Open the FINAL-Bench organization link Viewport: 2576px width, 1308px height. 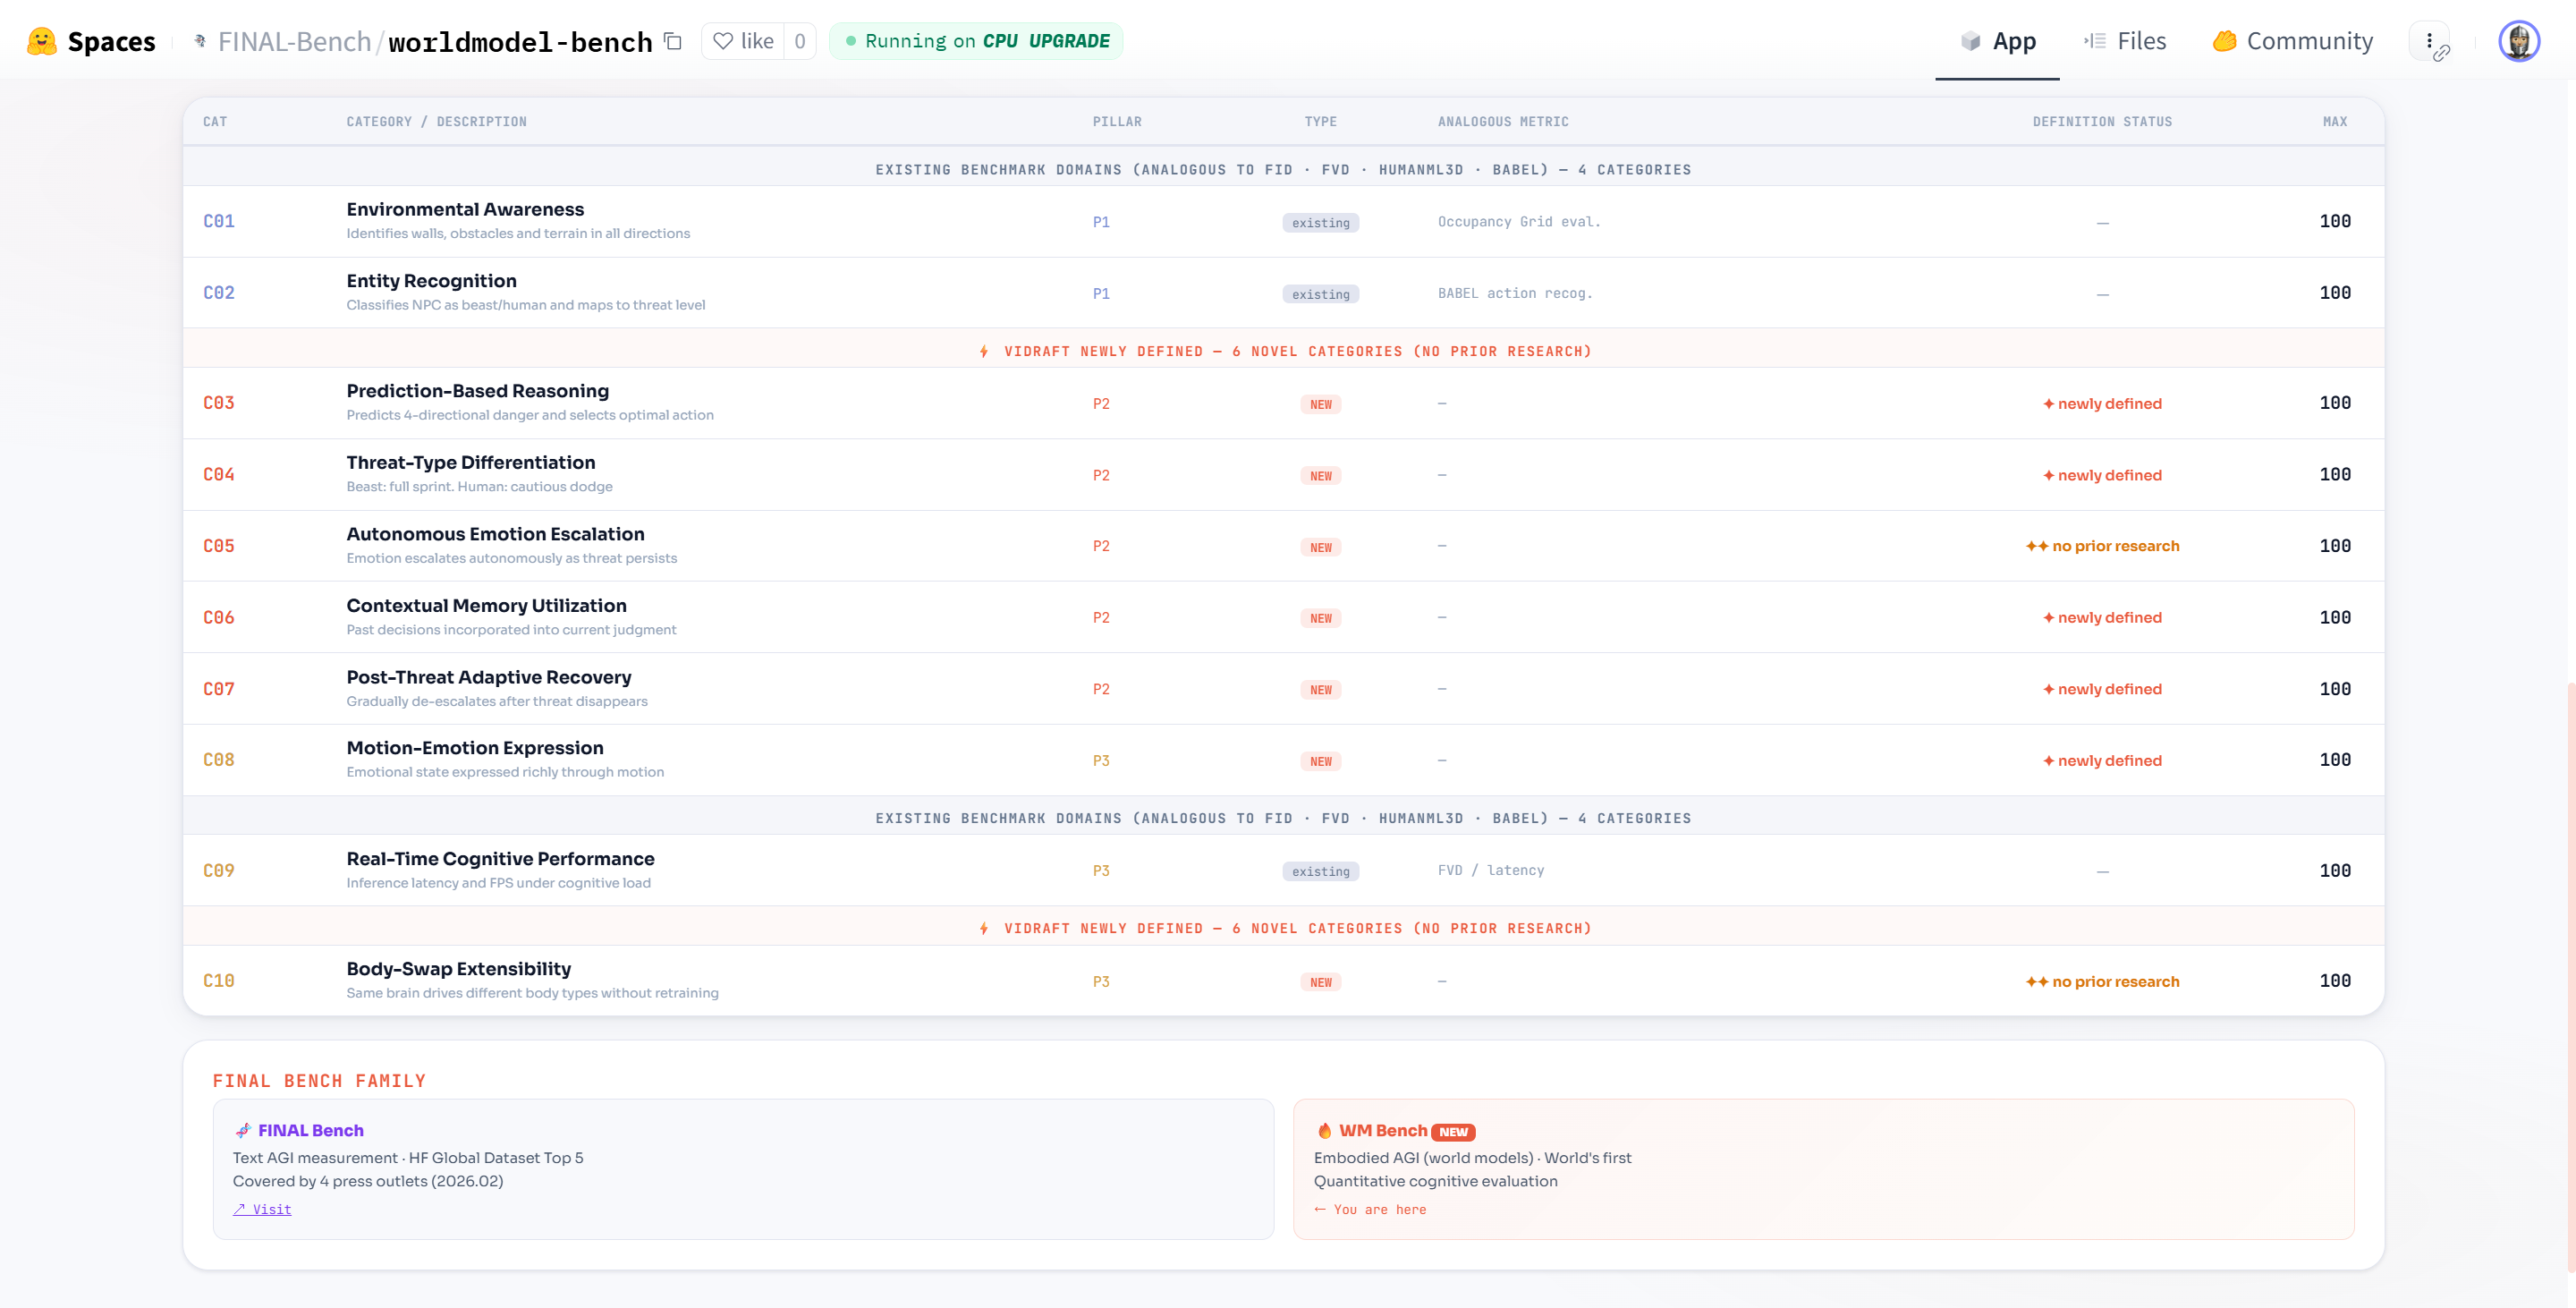coord(294,41)
